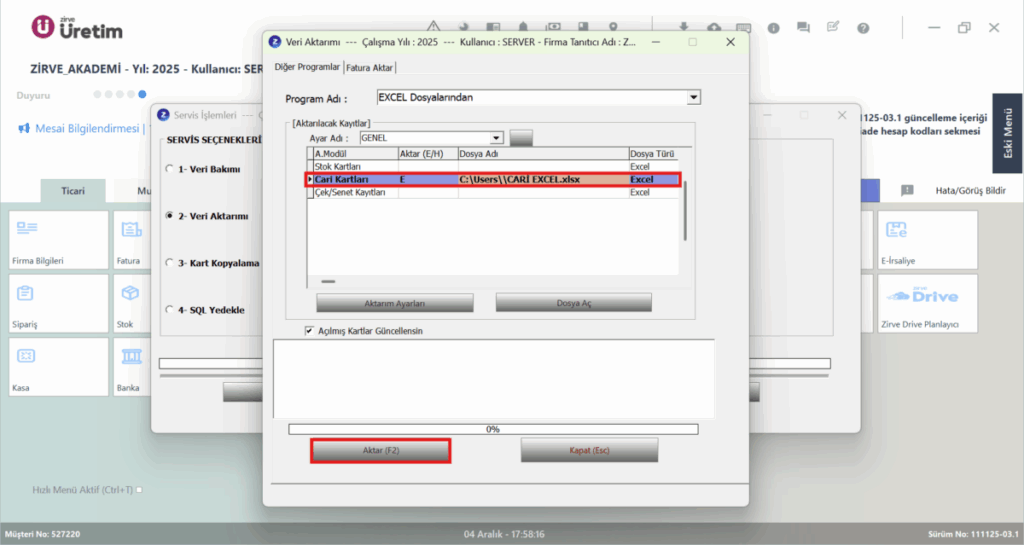Click the horizontal scrollbar thumb under records table
Image resolution: width=1024 pixels, height=545 pixels.
328,281
